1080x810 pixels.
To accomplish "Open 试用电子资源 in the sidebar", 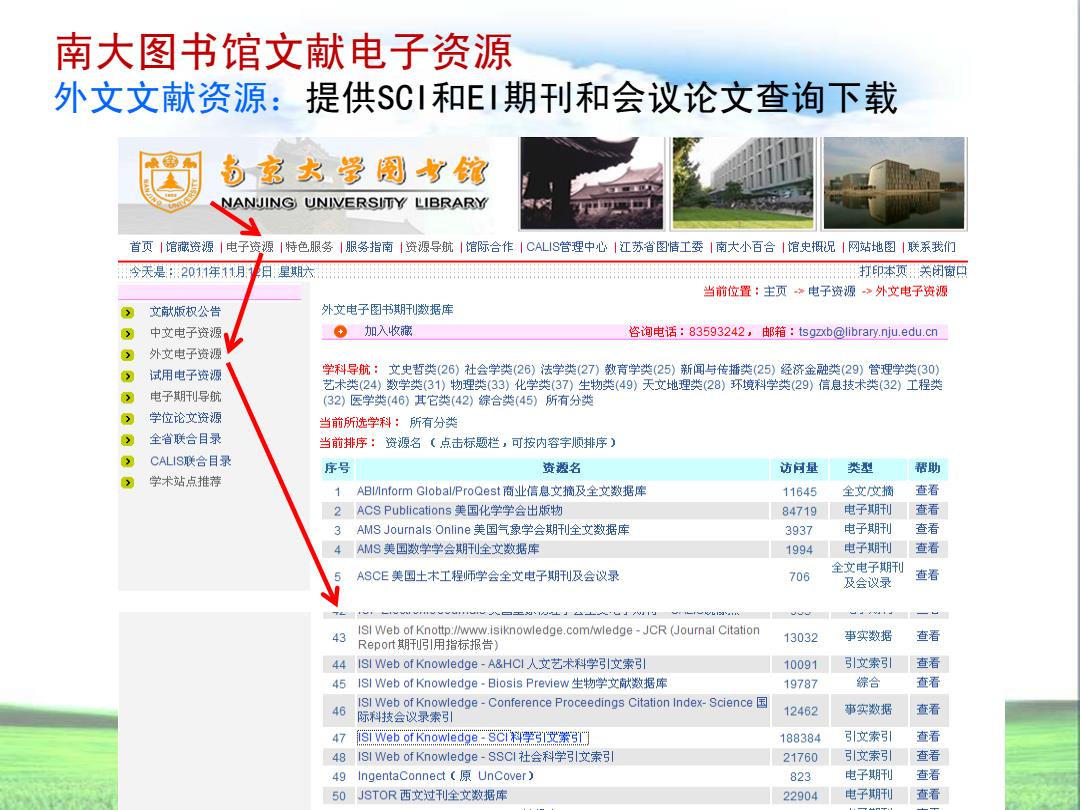I will pyautogui.click(x=185, y=375).
